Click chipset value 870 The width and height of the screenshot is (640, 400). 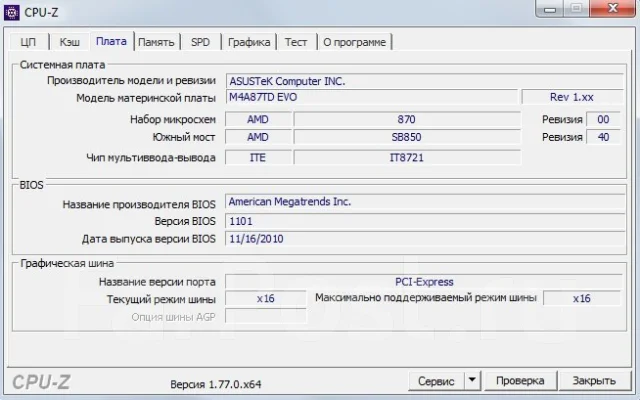click(407, 119)
